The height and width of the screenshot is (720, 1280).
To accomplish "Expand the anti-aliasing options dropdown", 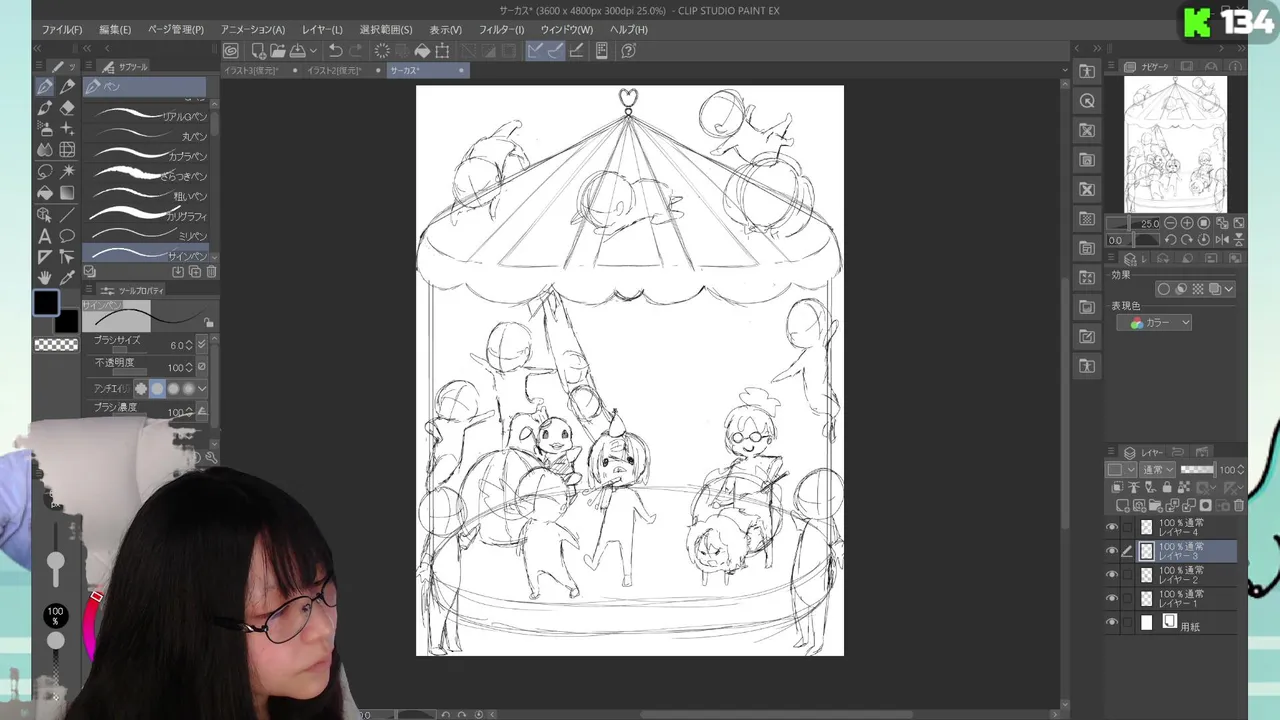I will 202,389.
